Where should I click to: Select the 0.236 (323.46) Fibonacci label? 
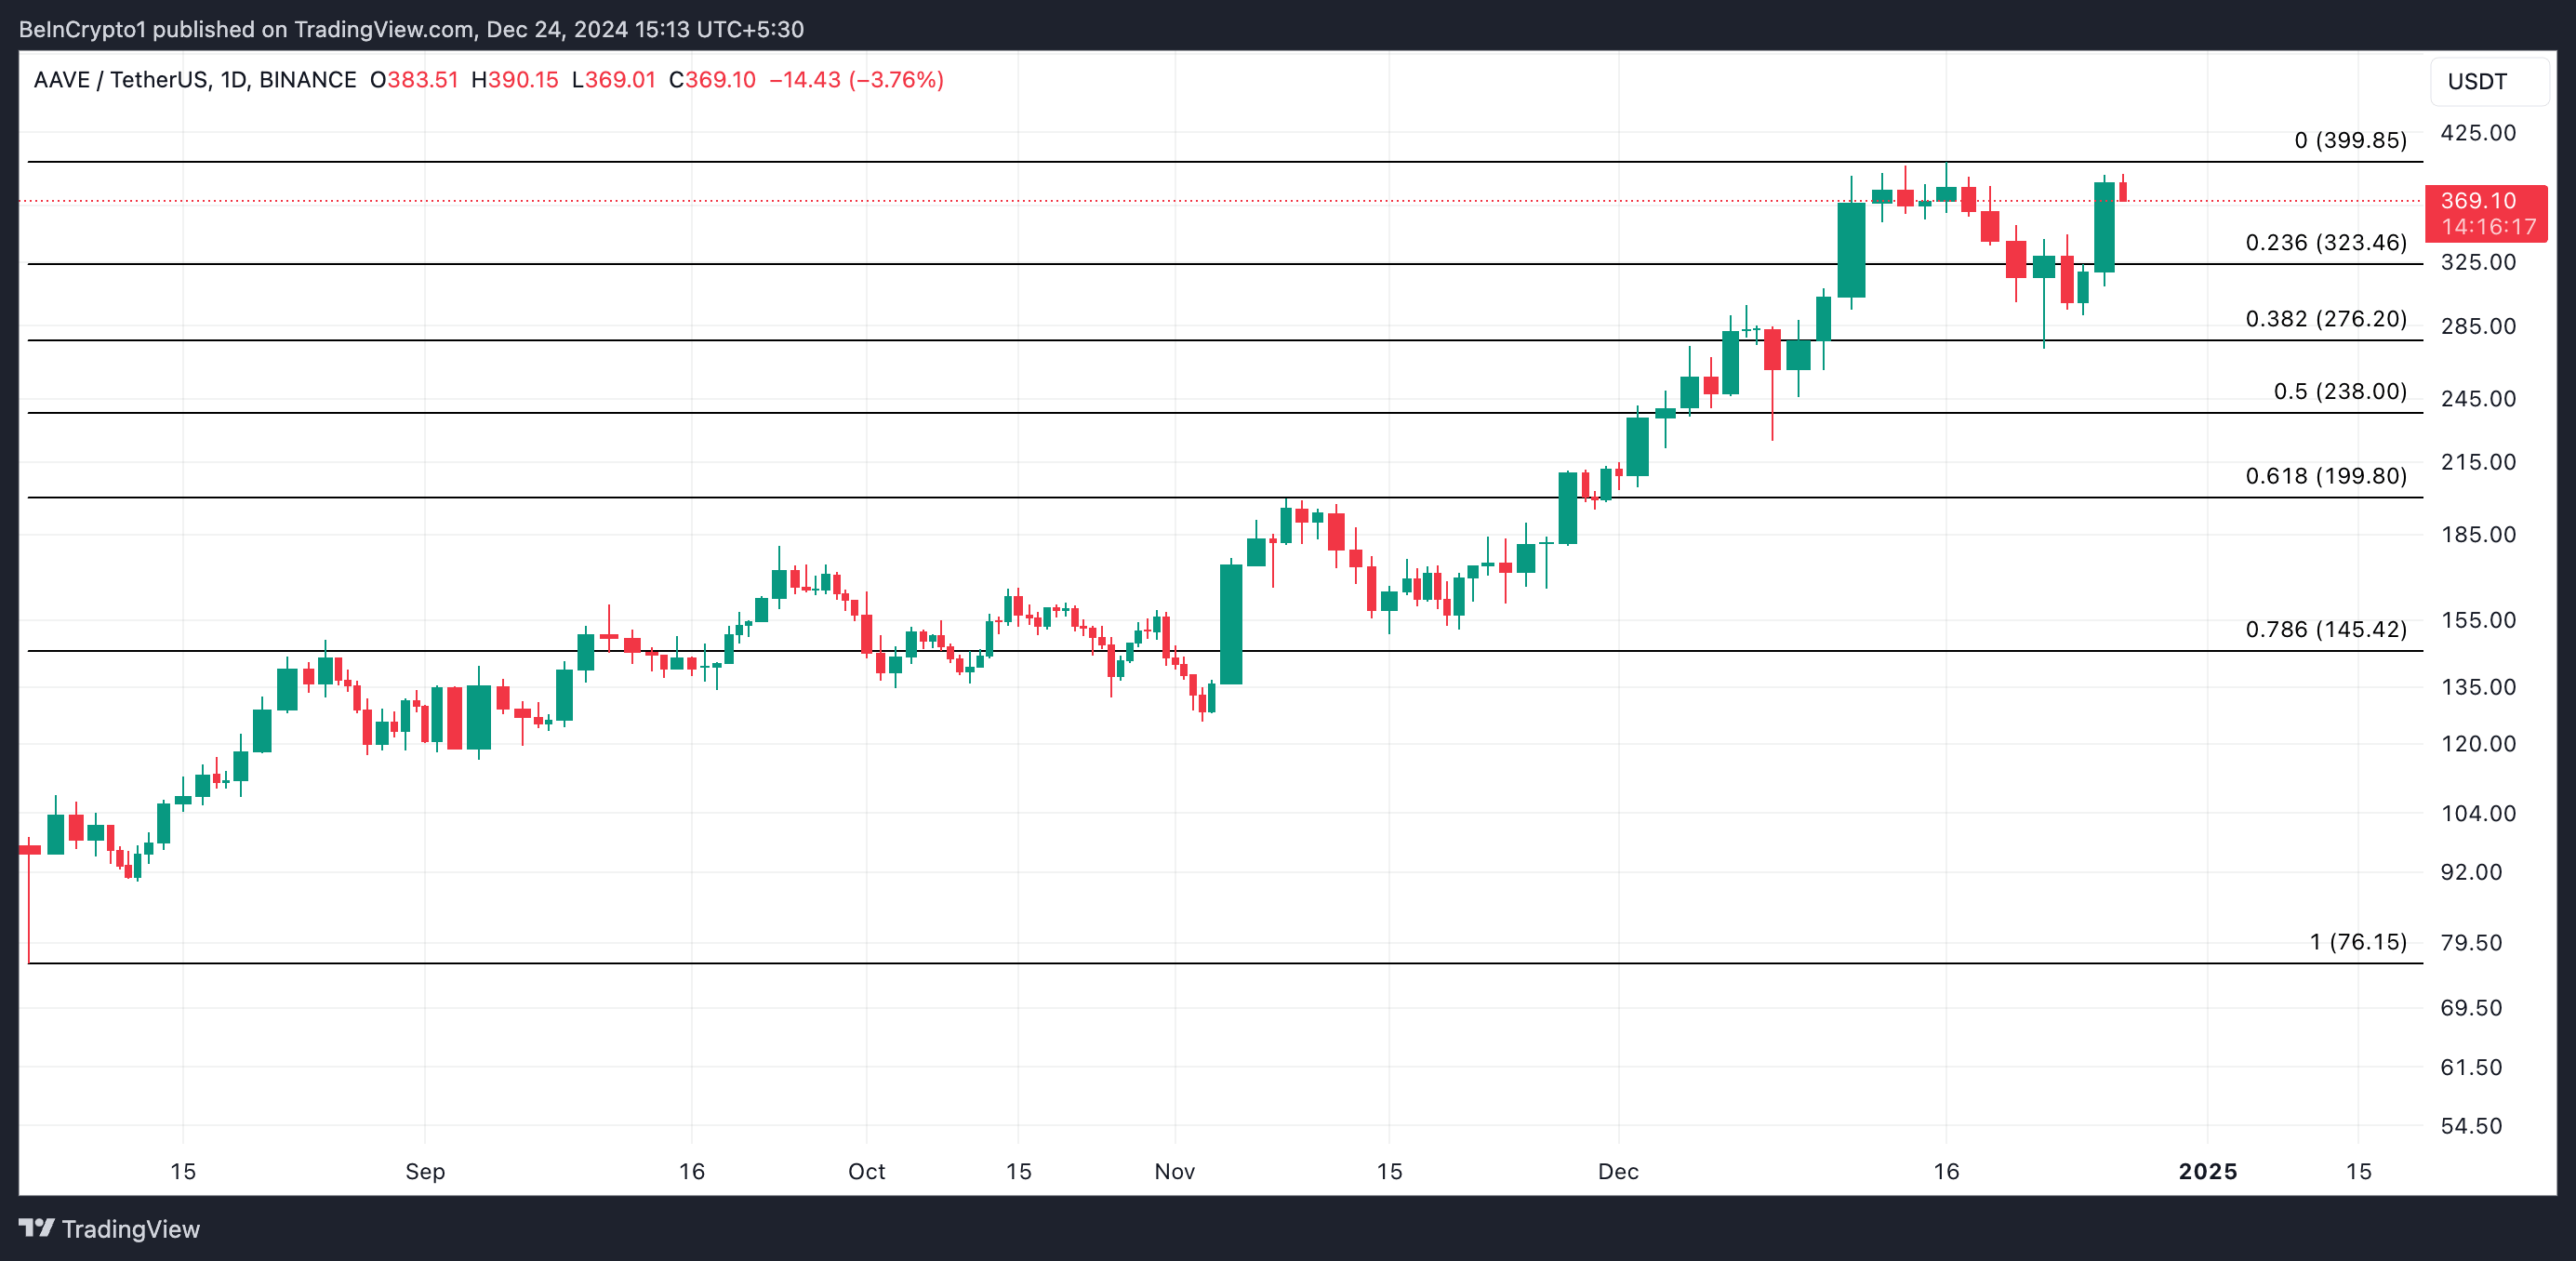(2325, 243)
